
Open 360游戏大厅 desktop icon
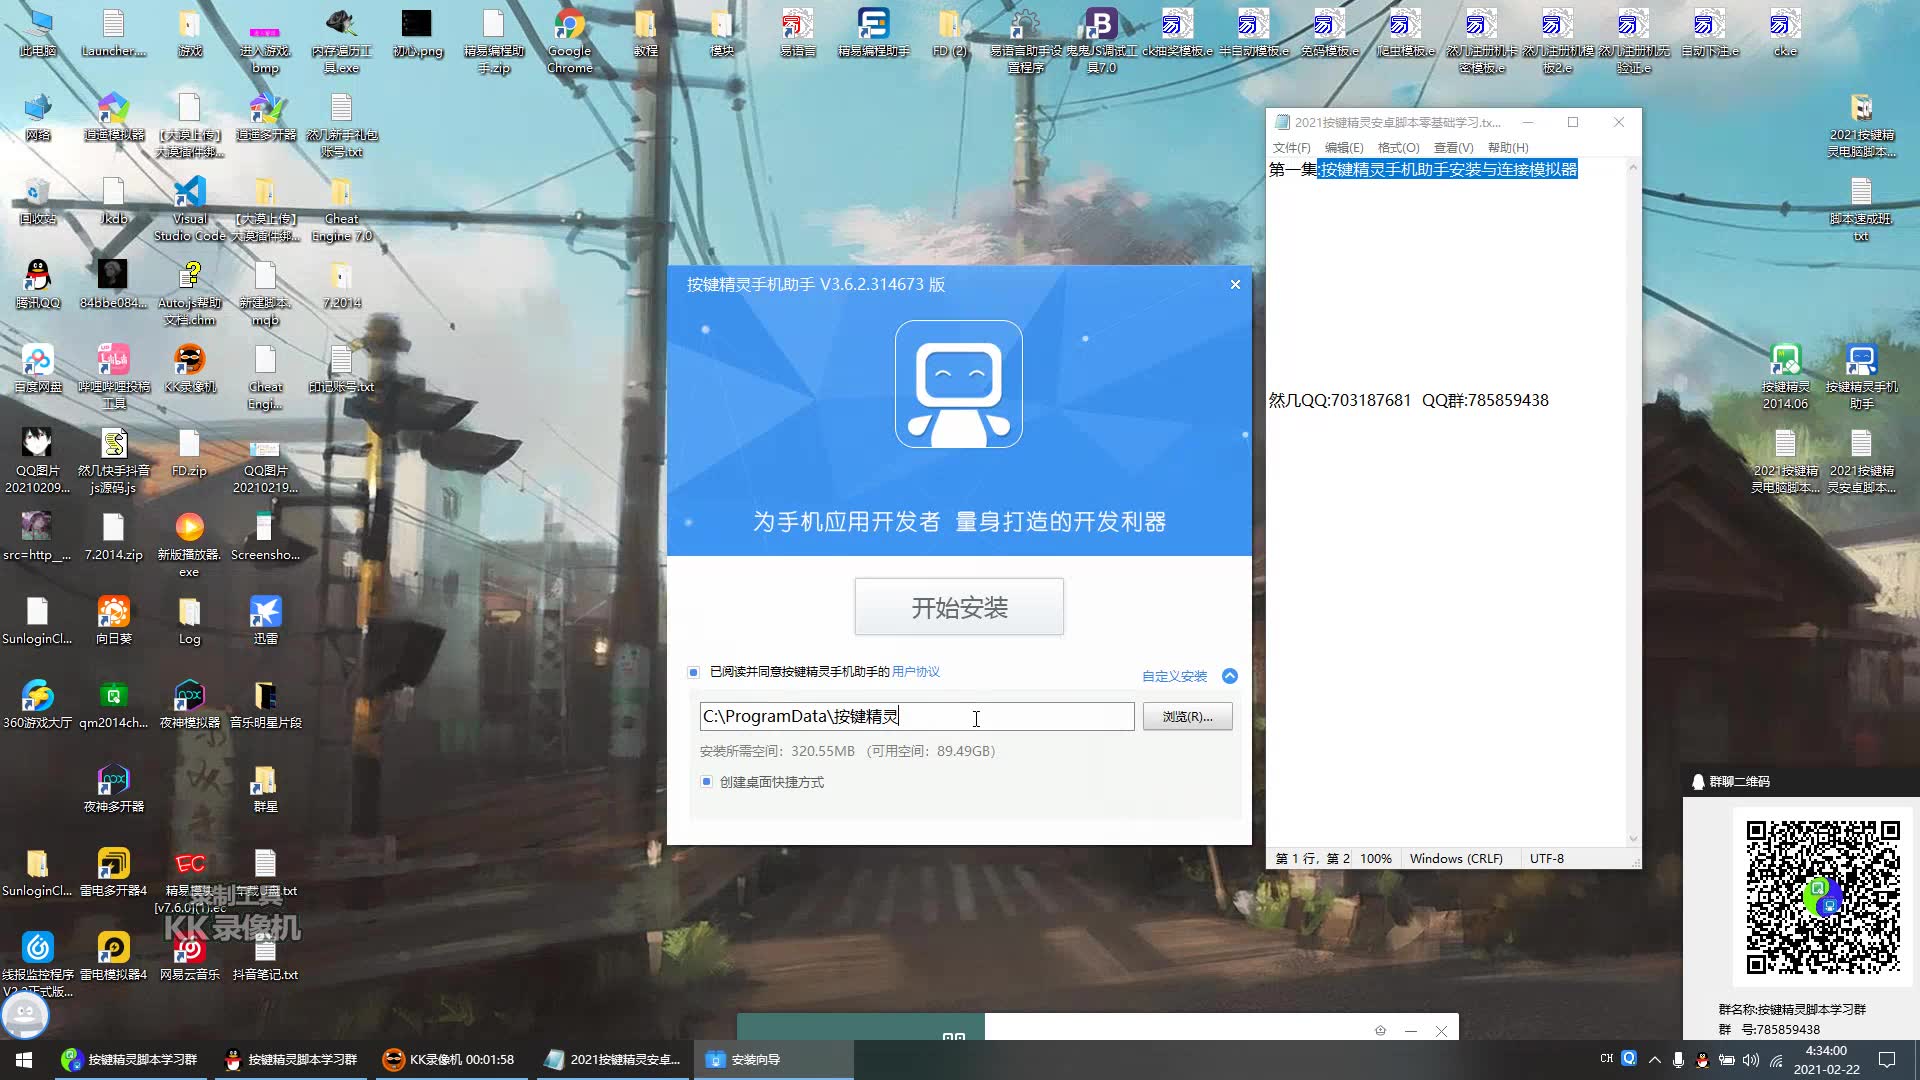pyautogui.click(x=38, y=704)
